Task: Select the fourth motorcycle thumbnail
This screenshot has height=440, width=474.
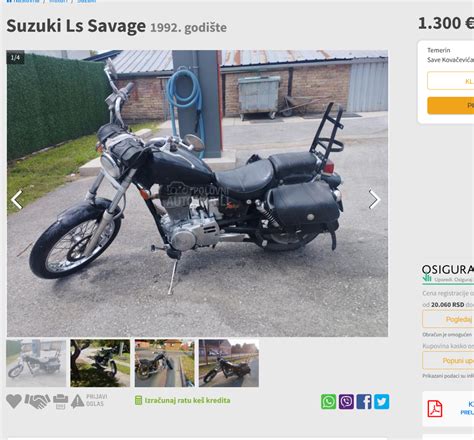Action: click(229, 363)
